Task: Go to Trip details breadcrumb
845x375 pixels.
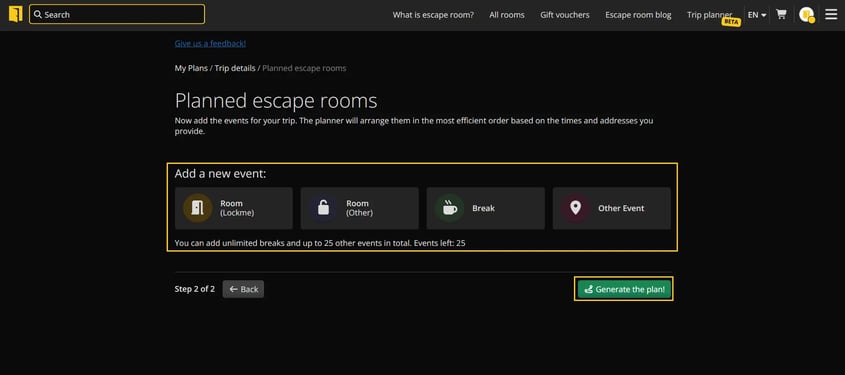Action: (x=235, y=68)
